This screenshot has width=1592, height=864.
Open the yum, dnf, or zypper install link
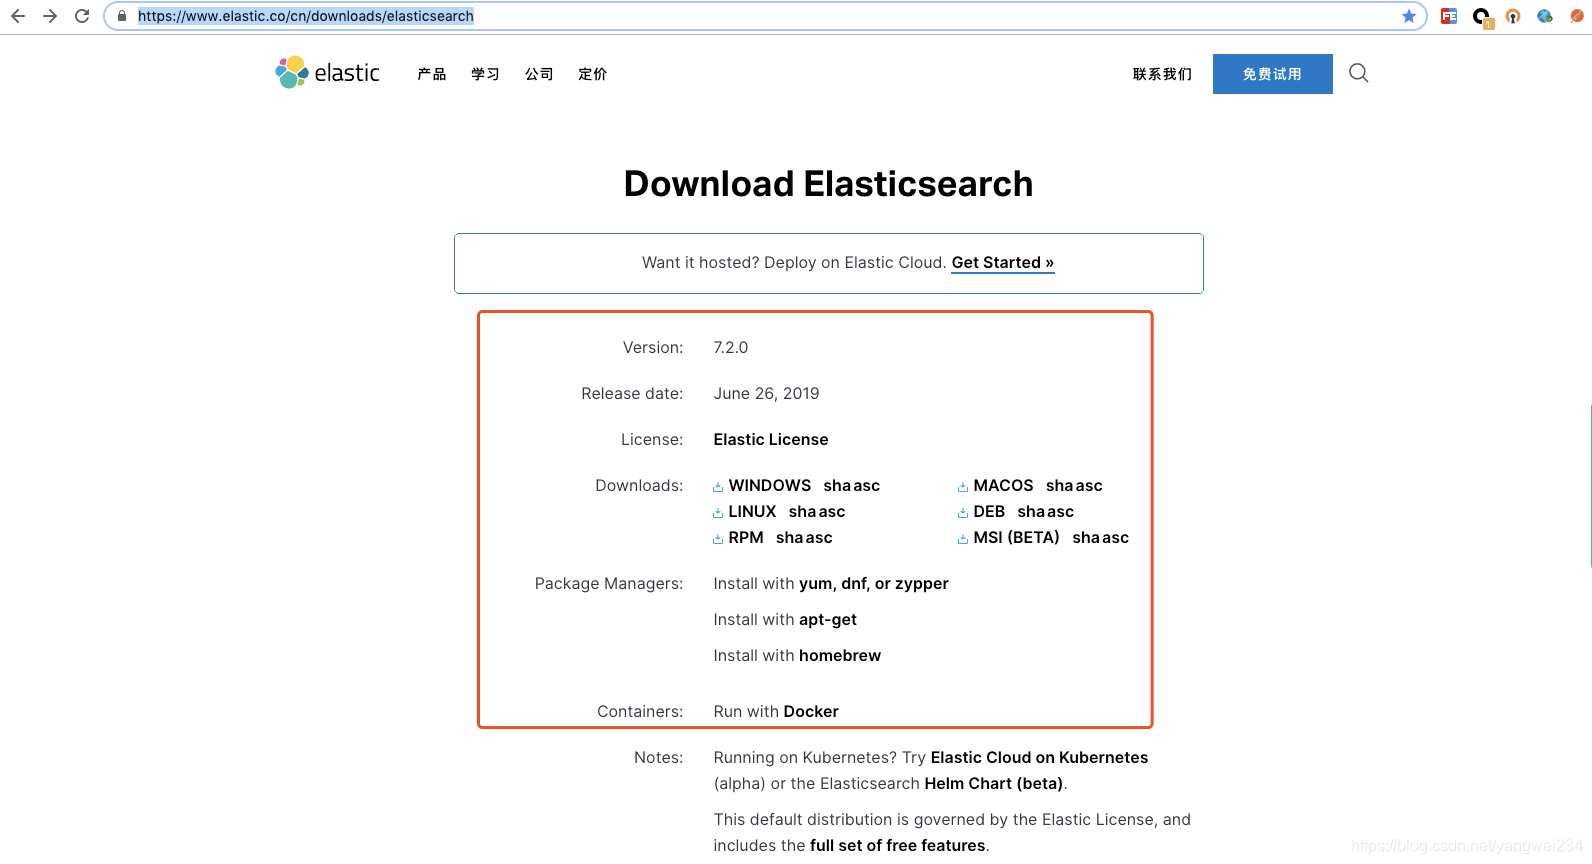[874, 583]
